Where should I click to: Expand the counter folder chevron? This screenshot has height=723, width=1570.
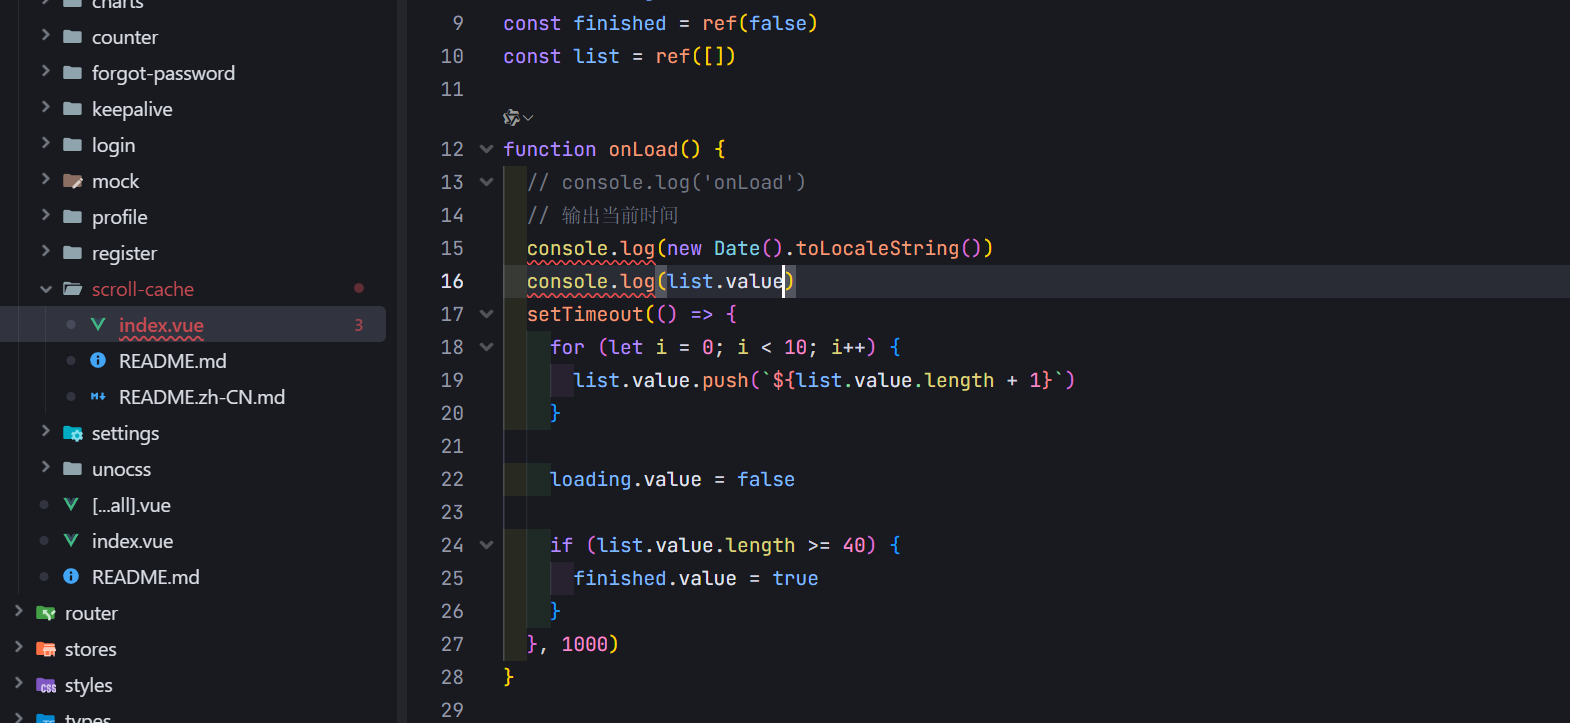point(46,37)
